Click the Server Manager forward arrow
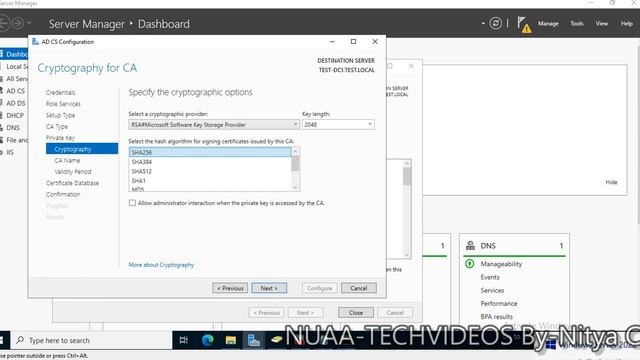 point(18,23)
